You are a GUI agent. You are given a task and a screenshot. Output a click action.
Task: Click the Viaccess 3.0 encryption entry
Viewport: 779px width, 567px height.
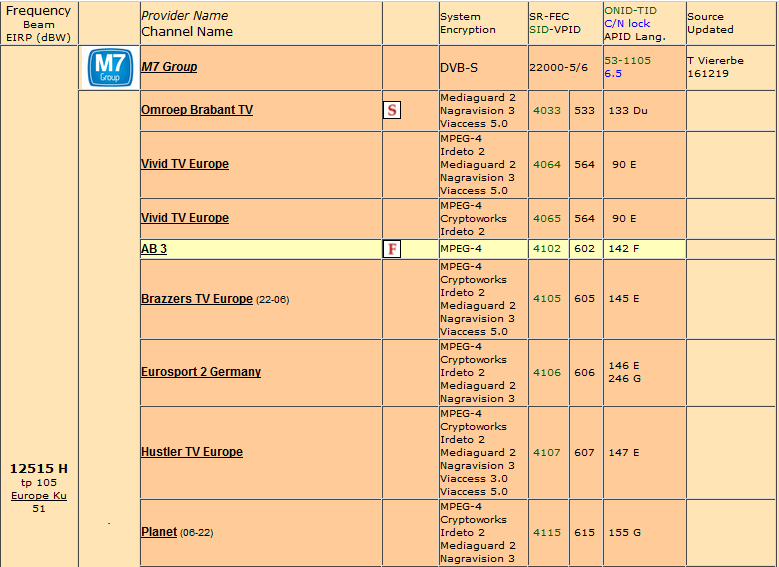click(x=474, y=479)
